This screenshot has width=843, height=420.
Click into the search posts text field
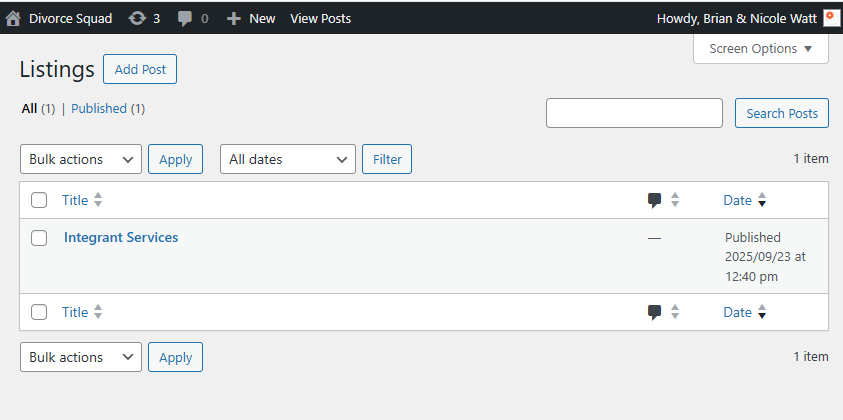[x=634, y=113]
